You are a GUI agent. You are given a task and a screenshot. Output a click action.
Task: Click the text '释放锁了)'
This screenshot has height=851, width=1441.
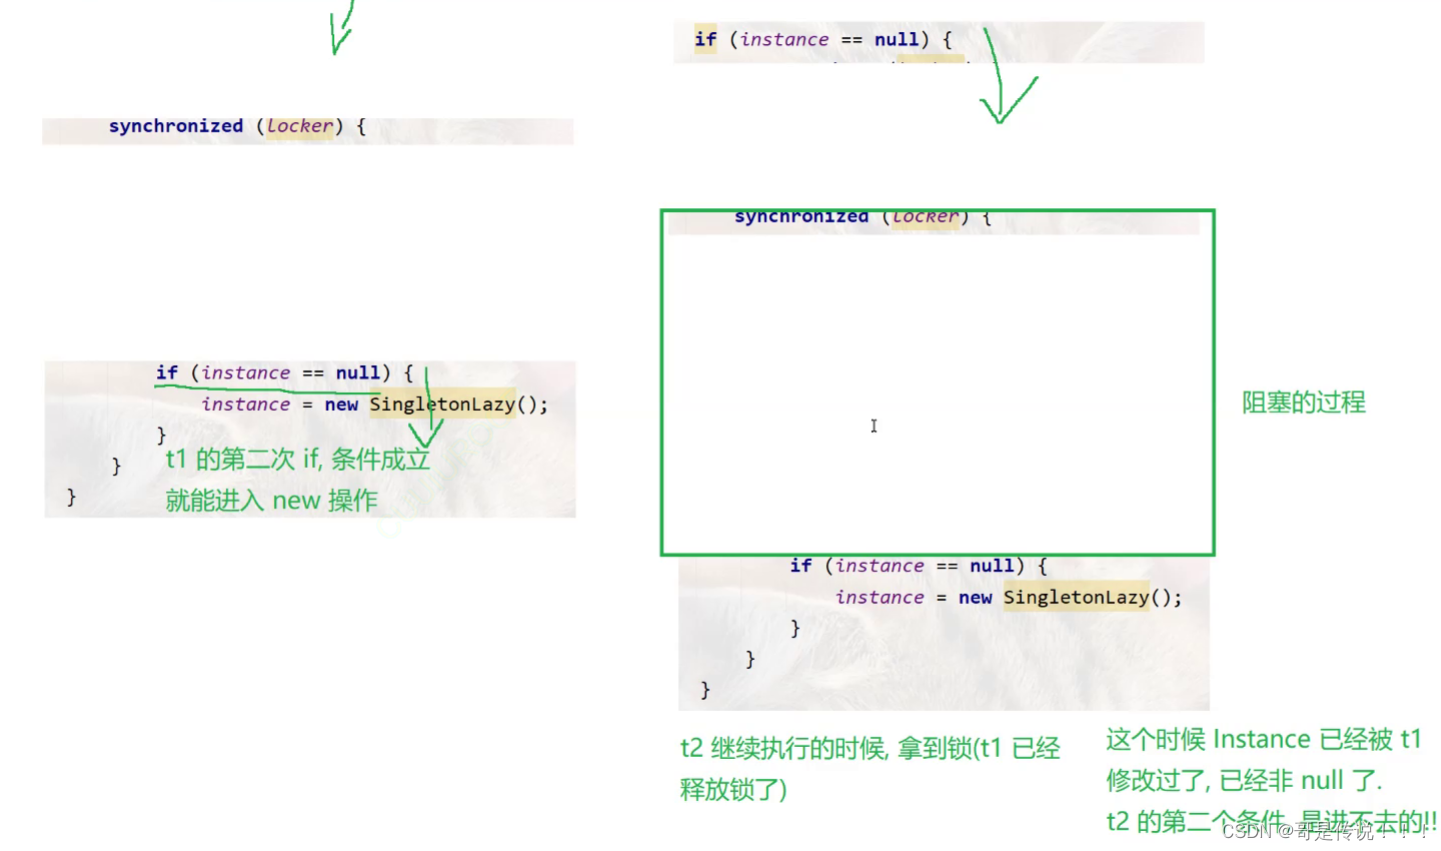[x=733, y=789]
